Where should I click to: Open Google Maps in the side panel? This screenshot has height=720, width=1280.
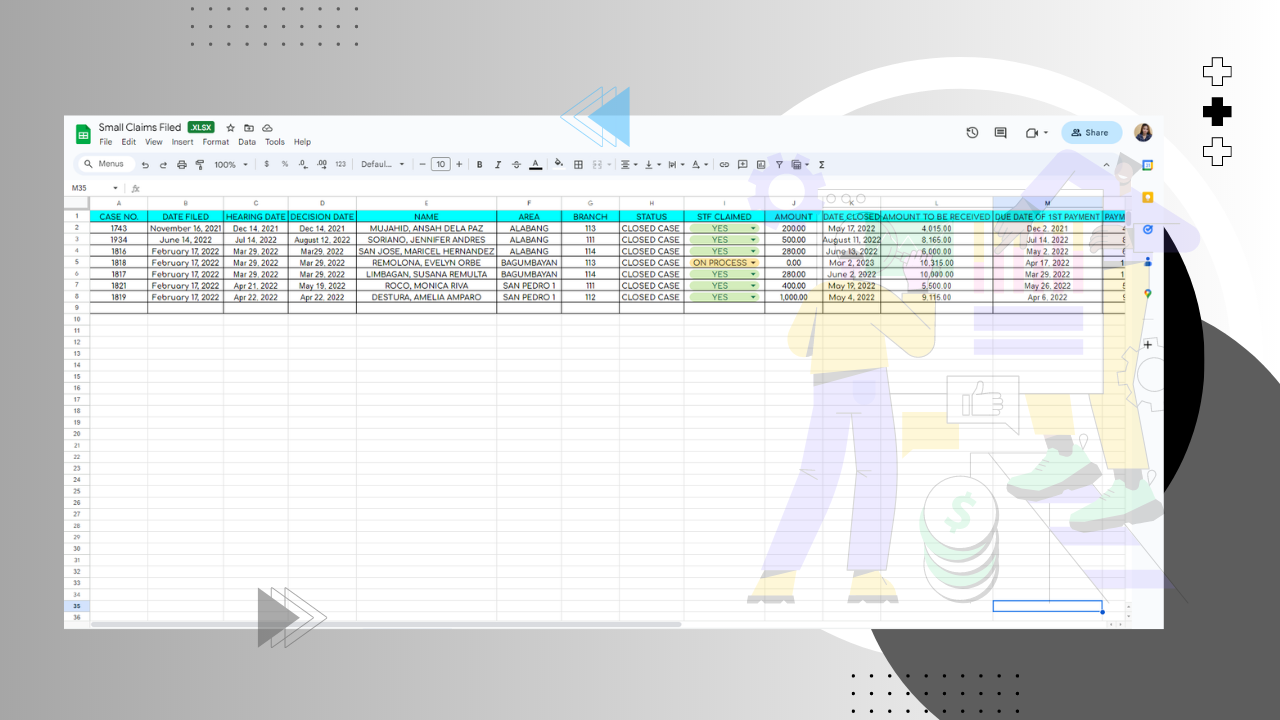(x=1148, y=293)
